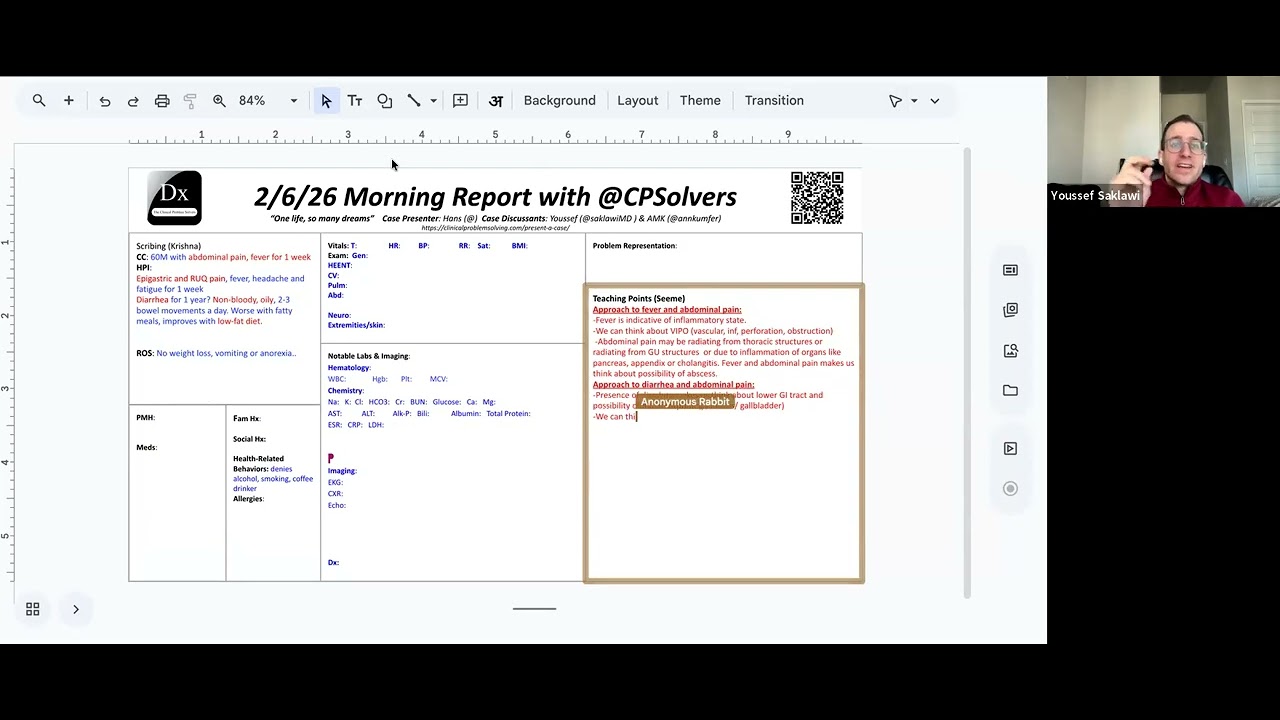The image size is (1280, 720).
Task: Collapse the menus with chevron
Action: click(935, 101)
